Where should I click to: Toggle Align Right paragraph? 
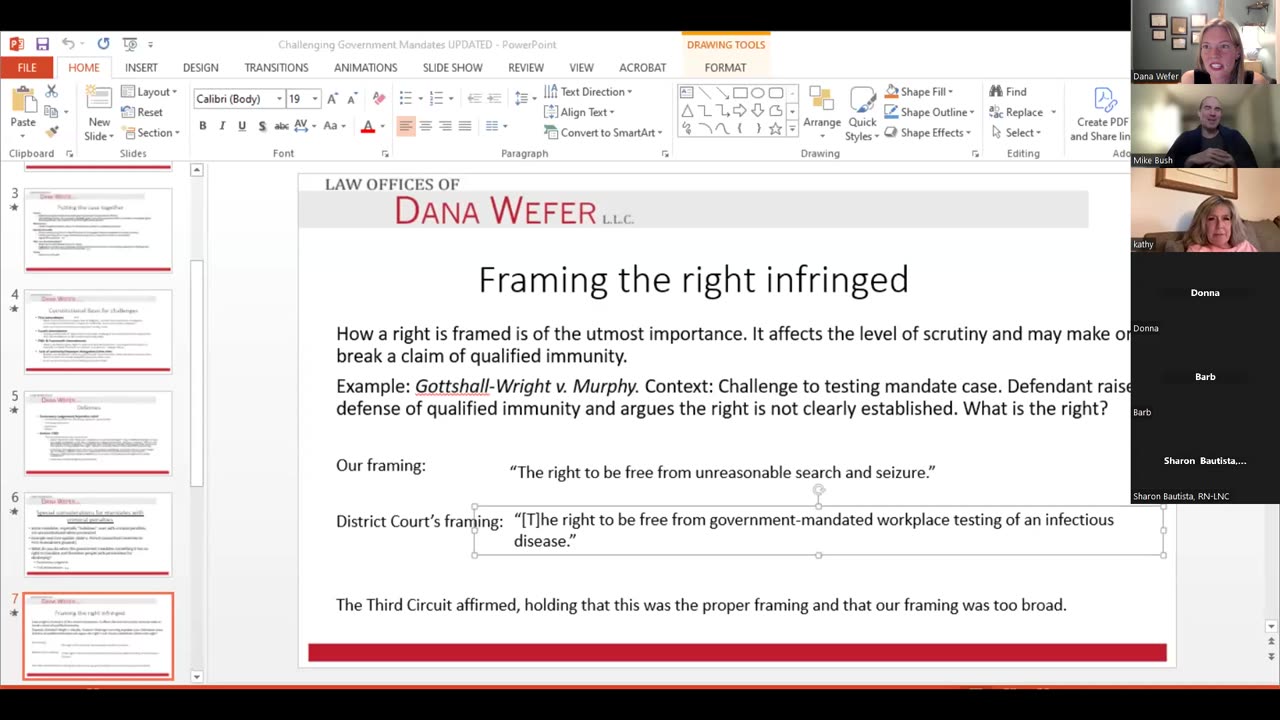[445, 126]
